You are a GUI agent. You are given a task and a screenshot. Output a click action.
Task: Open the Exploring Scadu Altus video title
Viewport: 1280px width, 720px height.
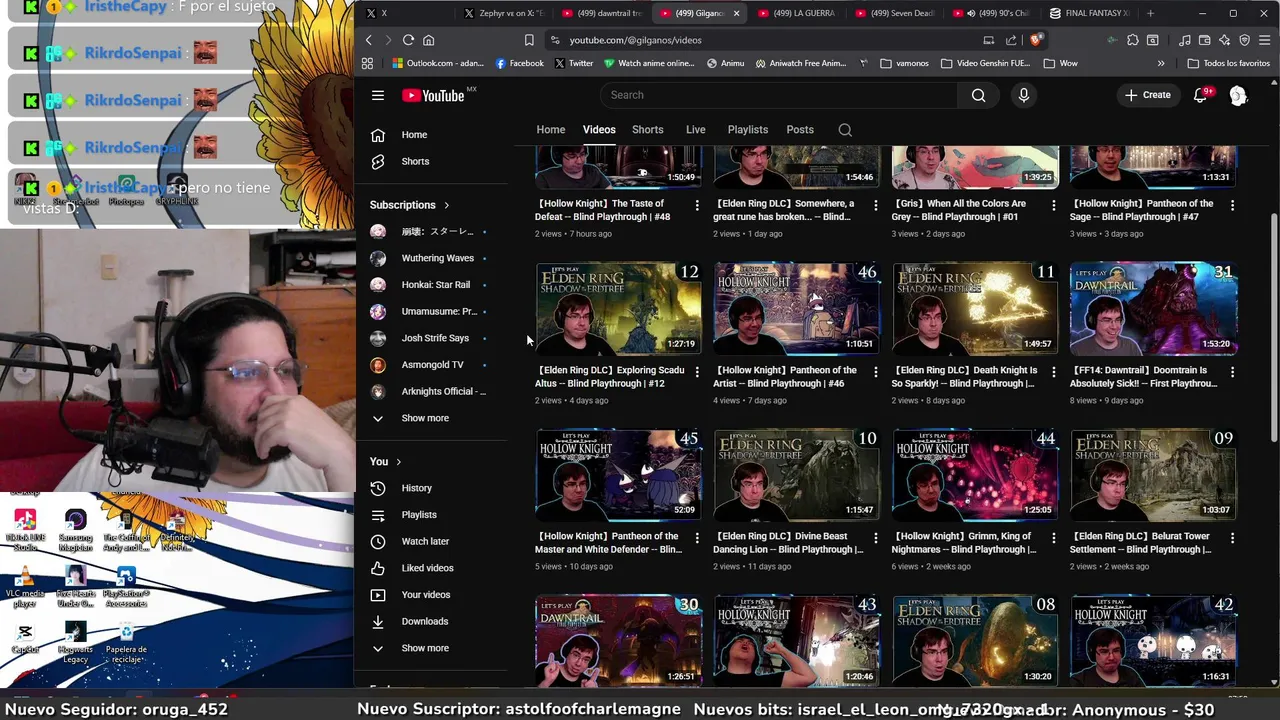tap(610, 377)
